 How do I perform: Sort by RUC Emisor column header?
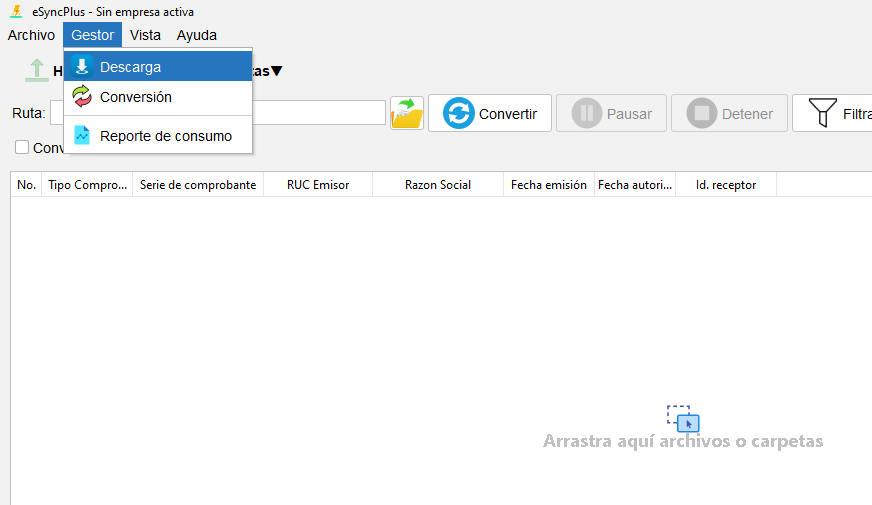[317, 185]
